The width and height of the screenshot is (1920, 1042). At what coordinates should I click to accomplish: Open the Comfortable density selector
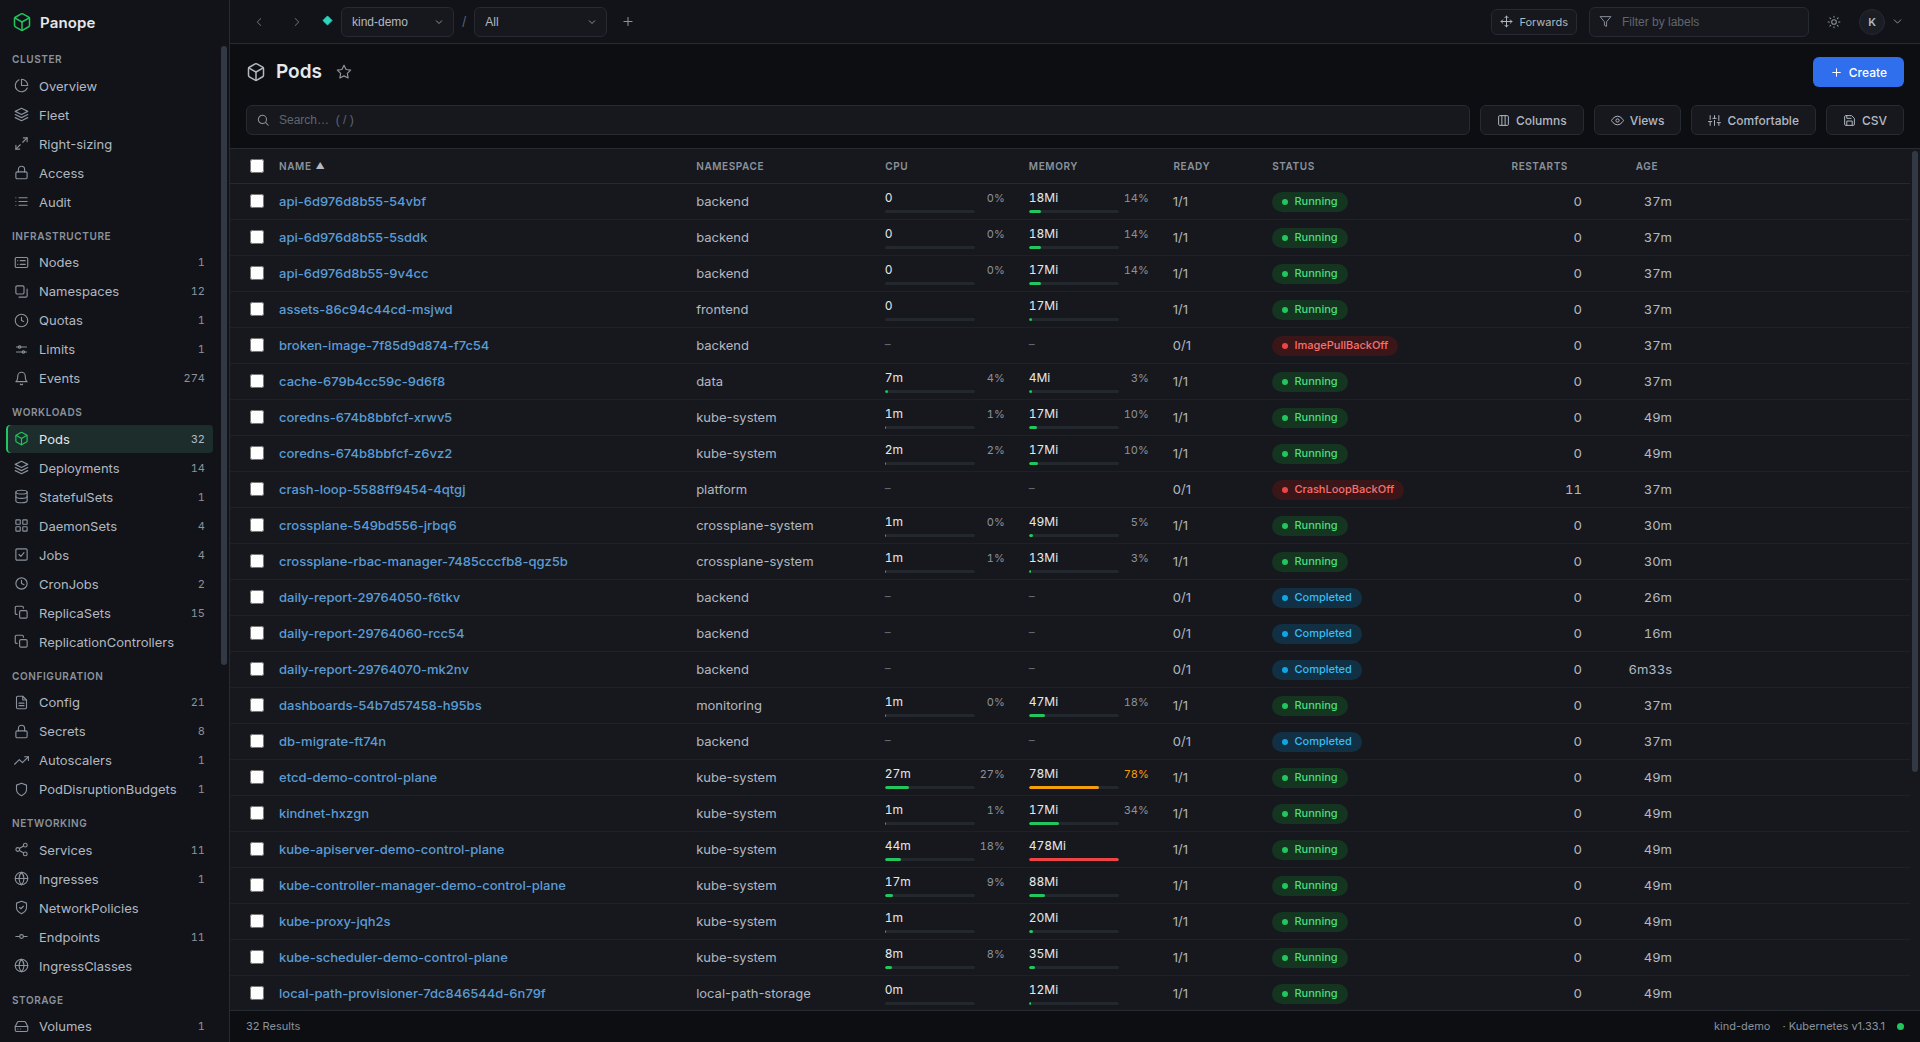[1753, 120]
